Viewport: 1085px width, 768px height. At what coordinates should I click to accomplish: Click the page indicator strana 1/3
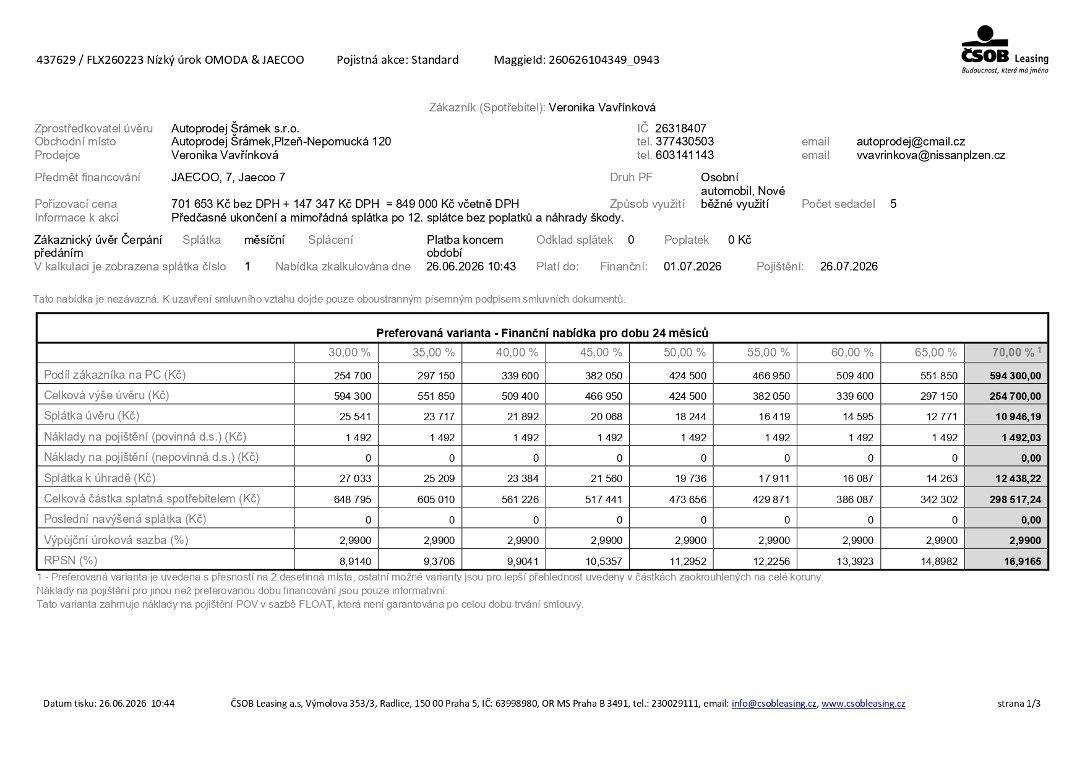(x=1019, y=704)
